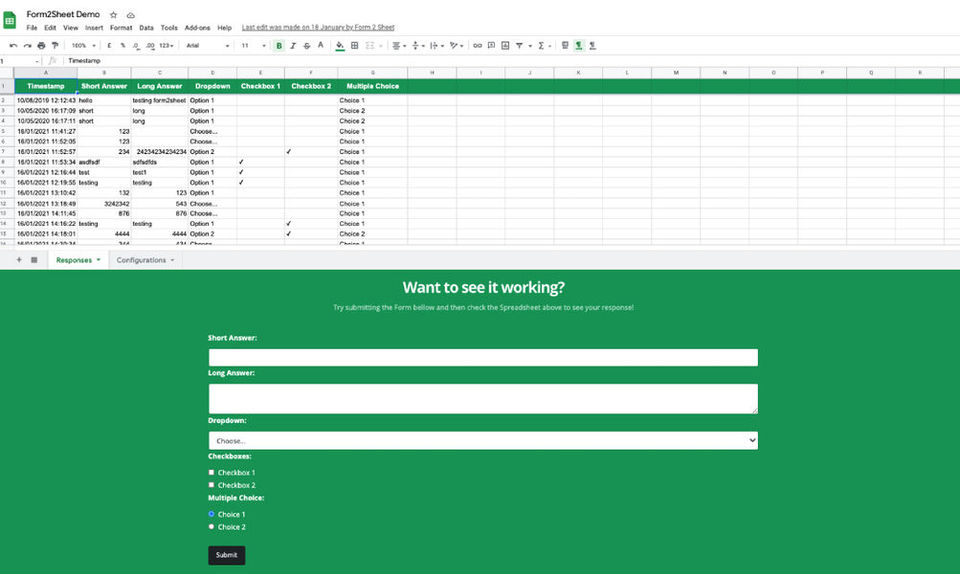Select the Timestamp header cell
Screen dimensions: 960x574
46,86
